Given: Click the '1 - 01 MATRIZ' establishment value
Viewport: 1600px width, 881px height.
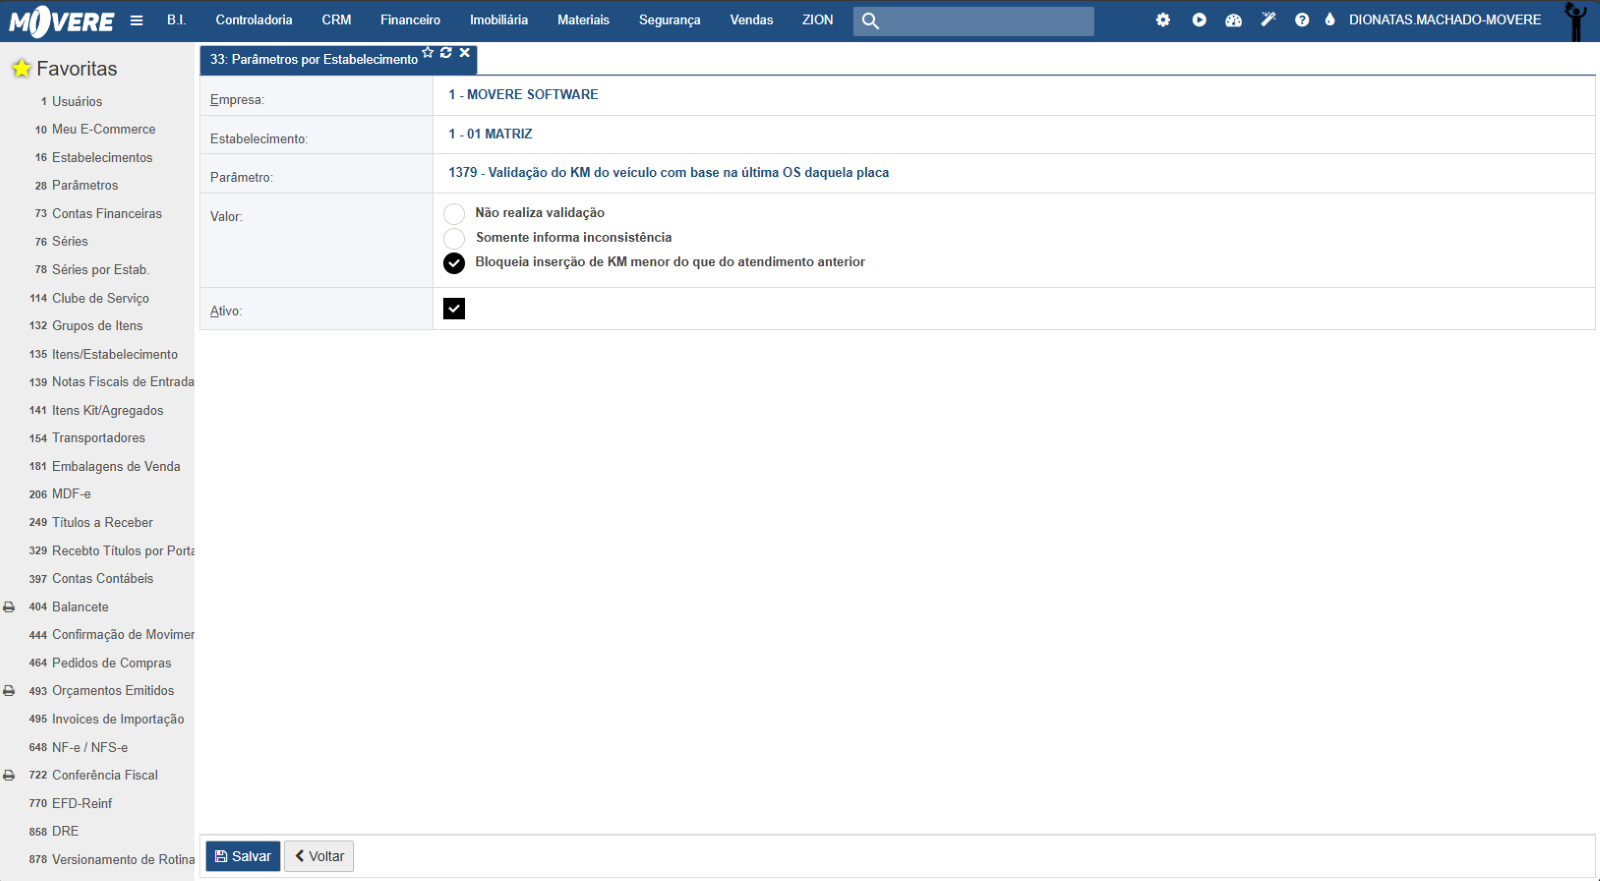Looking at the screenshot, I should pos(490,133).
